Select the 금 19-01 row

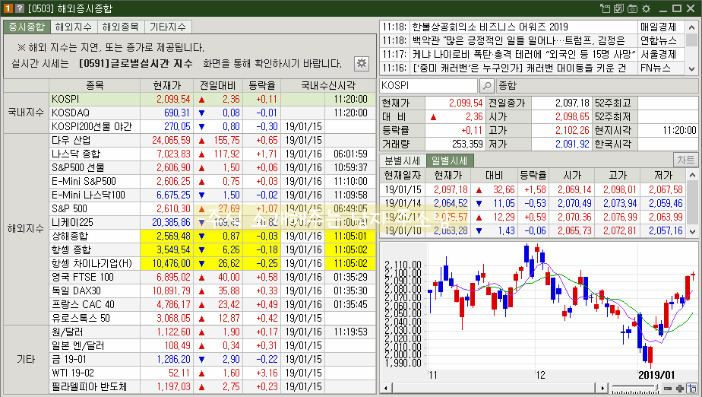212,359
